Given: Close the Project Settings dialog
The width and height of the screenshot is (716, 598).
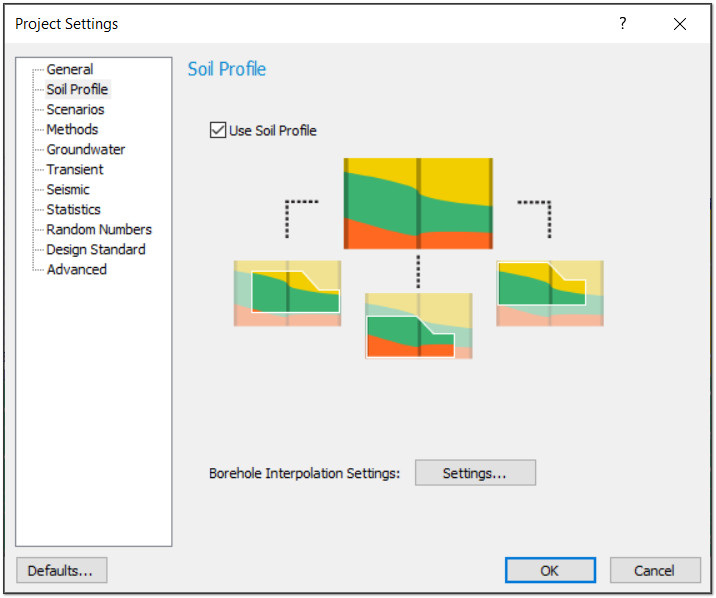Looking at the screenshot, I should (679, 24).
